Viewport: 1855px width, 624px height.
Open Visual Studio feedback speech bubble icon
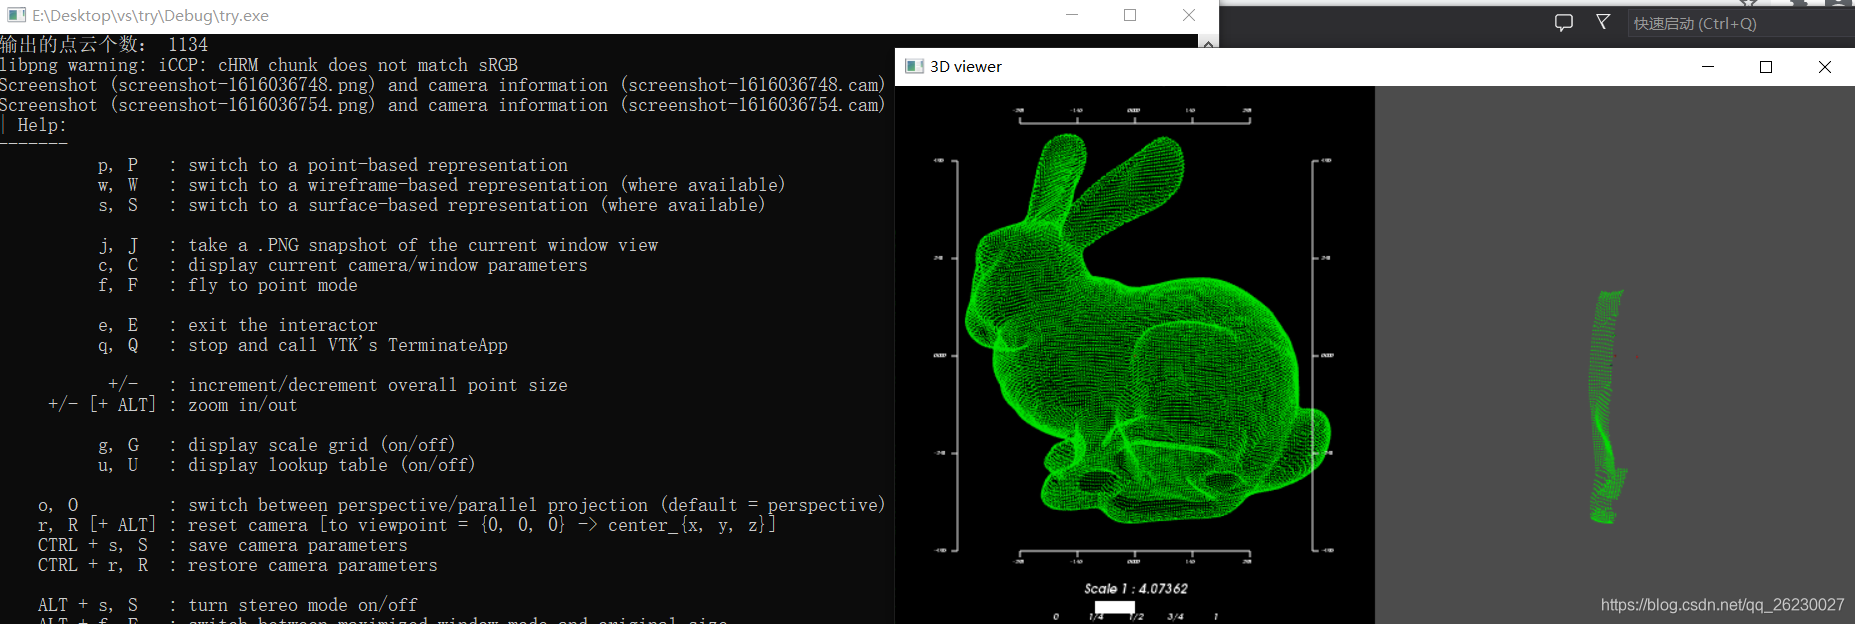(1564, 22)
